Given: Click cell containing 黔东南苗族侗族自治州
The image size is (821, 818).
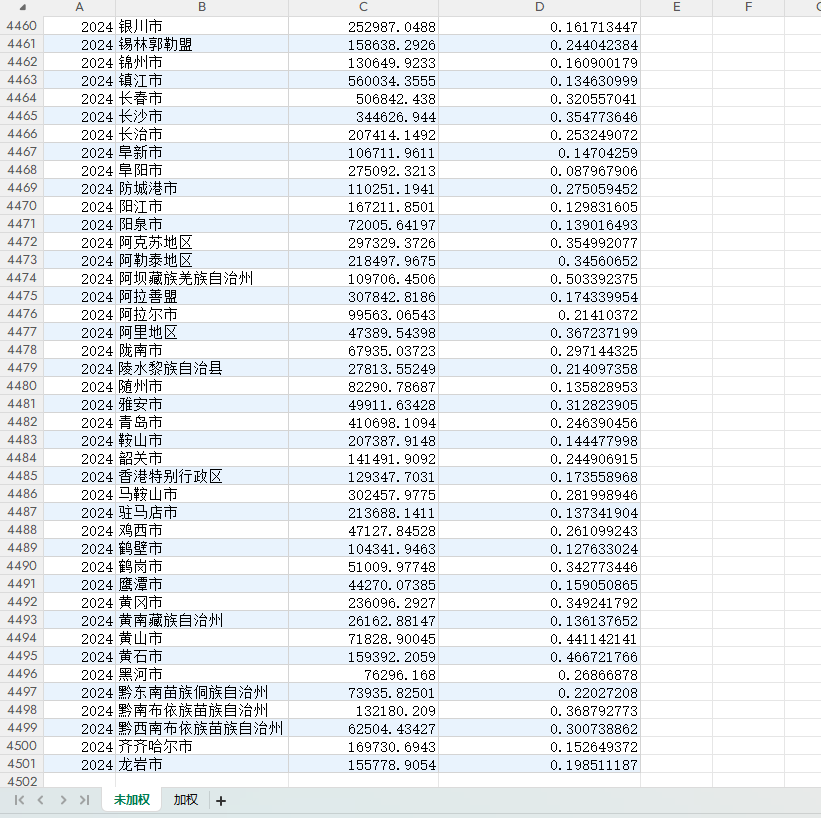Looking at the screenshot, I should [202, 692].
